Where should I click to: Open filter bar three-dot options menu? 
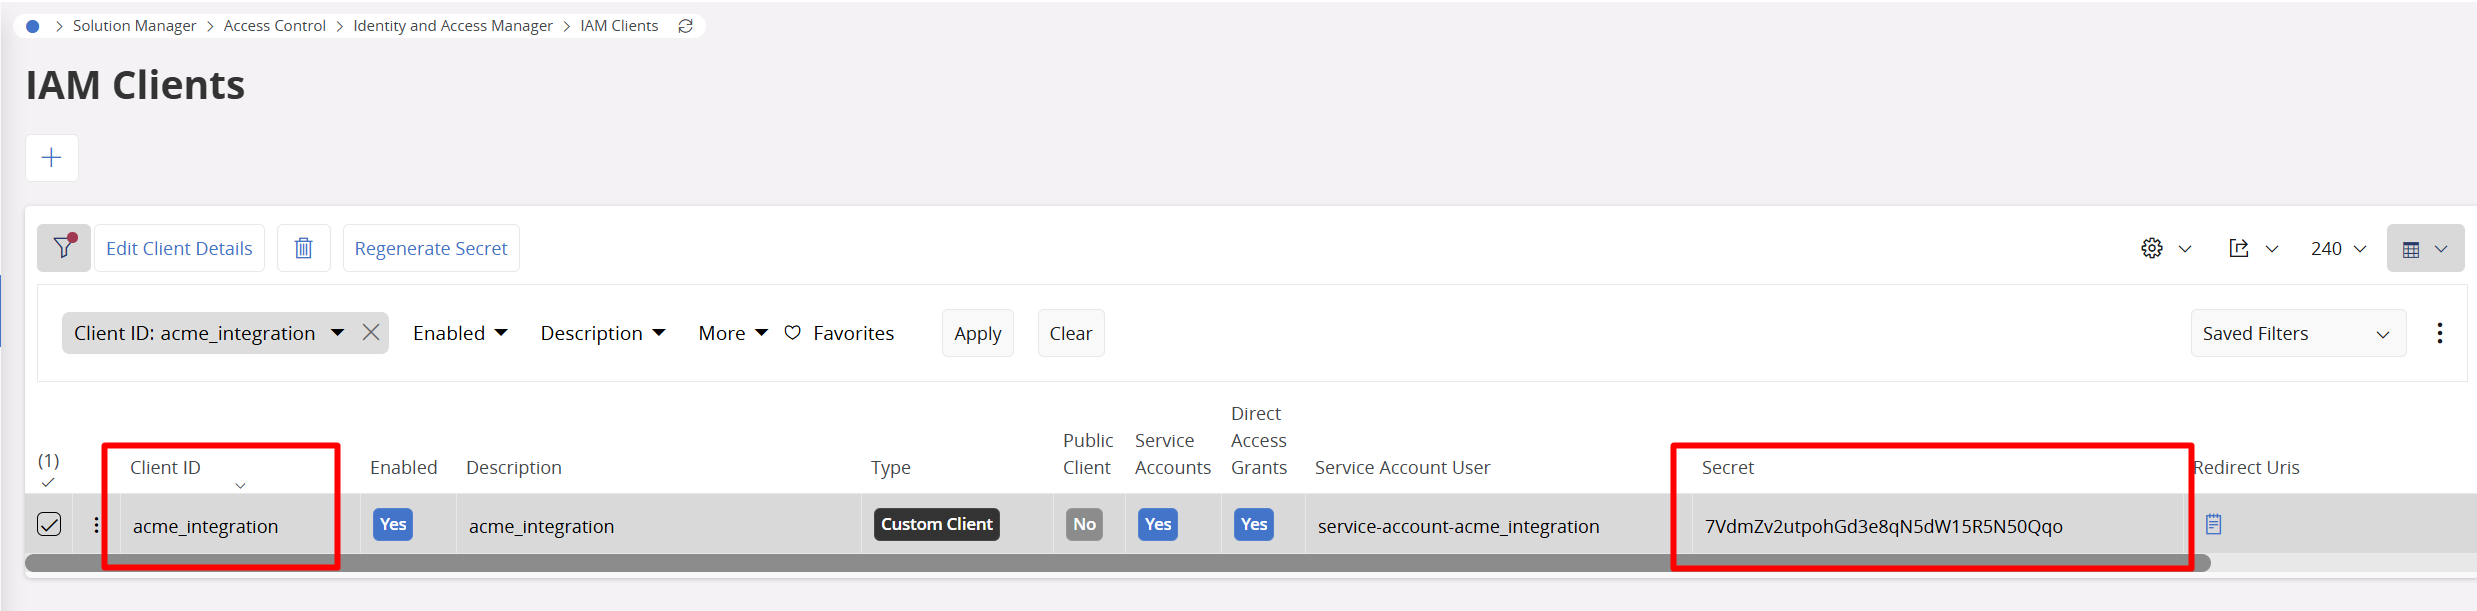tap(2439, 333)
